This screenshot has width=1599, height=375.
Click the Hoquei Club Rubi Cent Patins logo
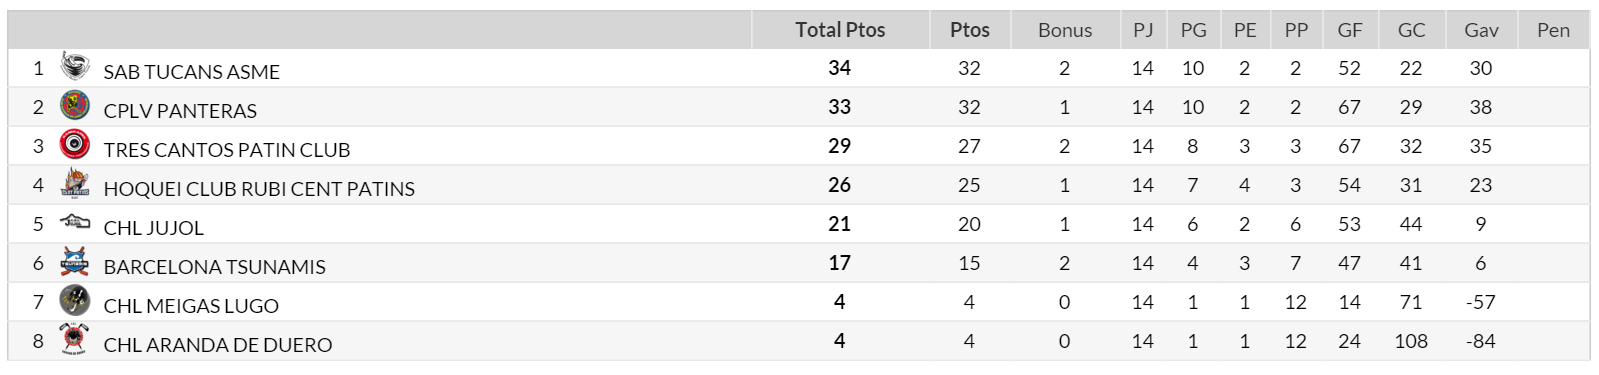point(75,183)
